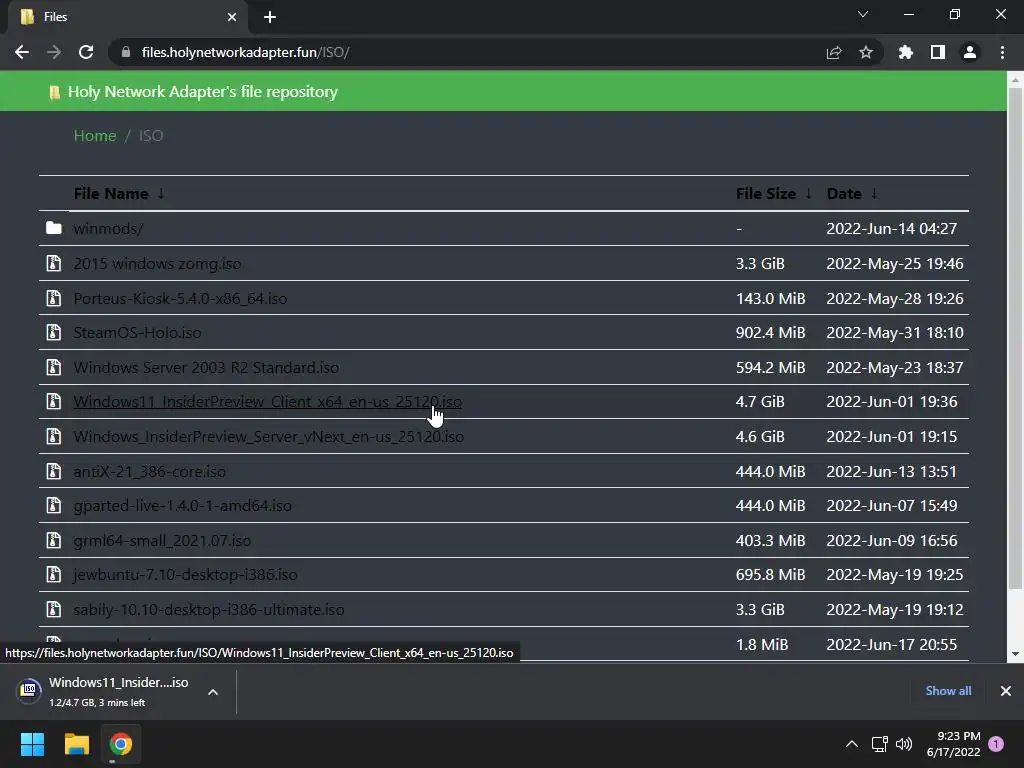Click the file icon beside 2015 windows zomg.iso

tap(54, 263)
